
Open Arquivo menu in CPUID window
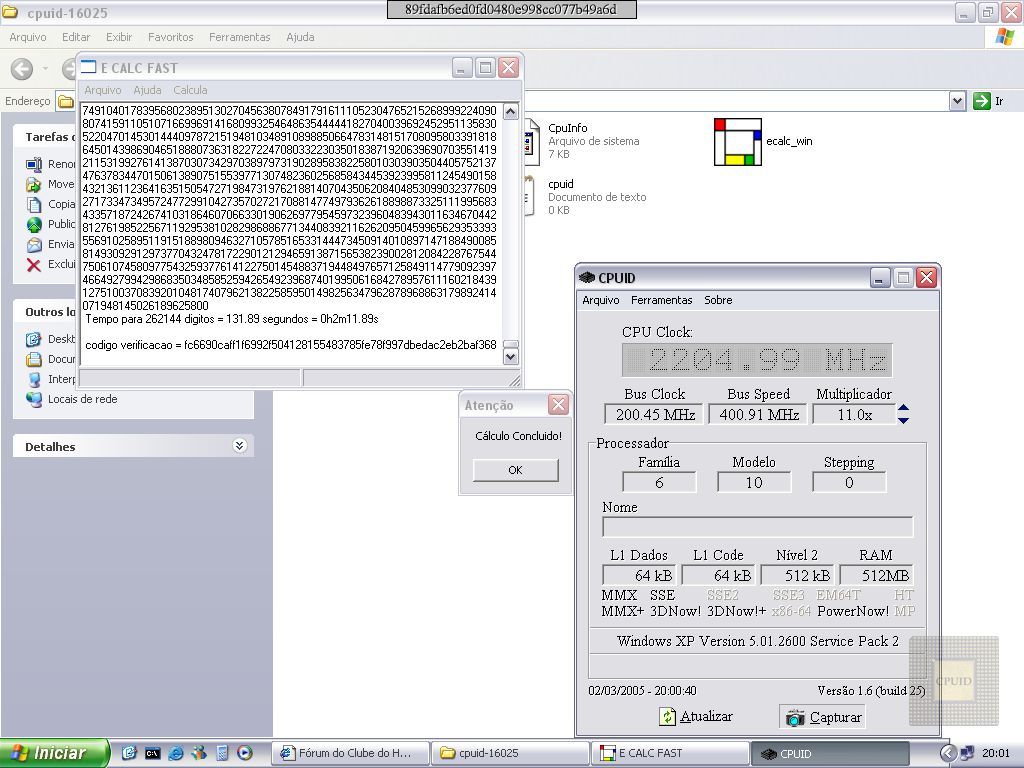(x=601, y=300)
